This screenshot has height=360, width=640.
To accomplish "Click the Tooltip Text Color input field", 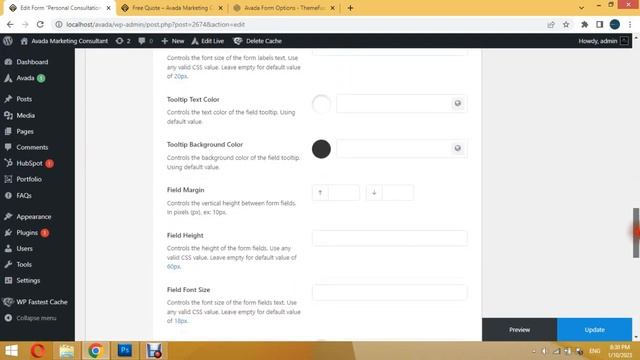I will (x=393, y=104).
